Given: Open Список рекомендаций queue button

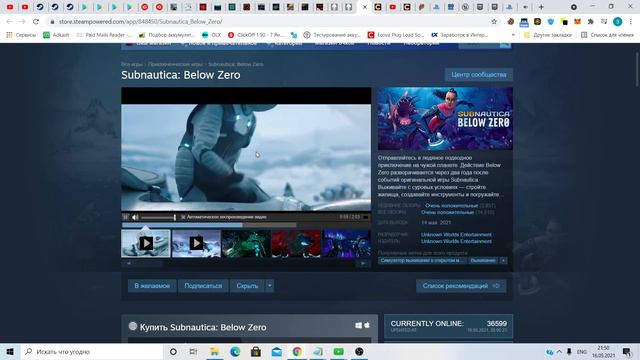Looking at the screenshot, I should [x=461, y=286].
